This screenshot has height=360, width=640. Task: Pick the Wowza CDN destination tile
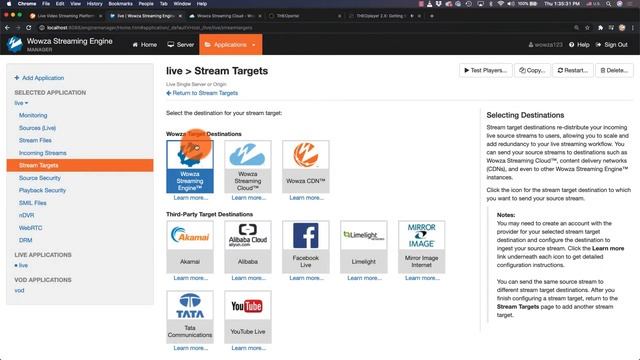306,167
